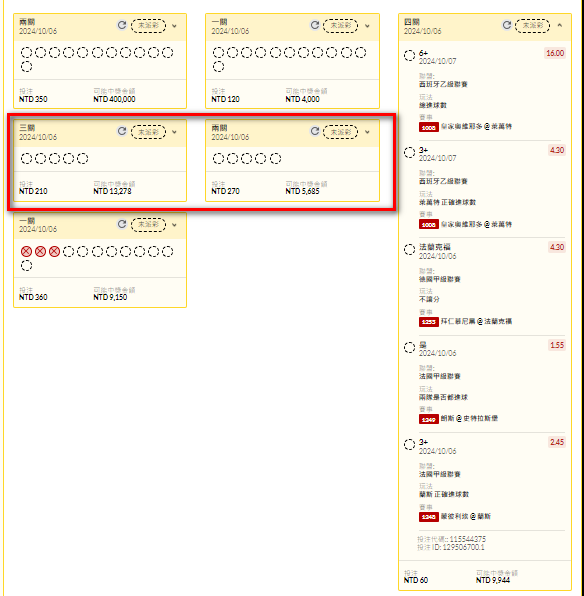
Task: Click the 4.30 odds badge on 3+ selection
Action: point(557,150)
